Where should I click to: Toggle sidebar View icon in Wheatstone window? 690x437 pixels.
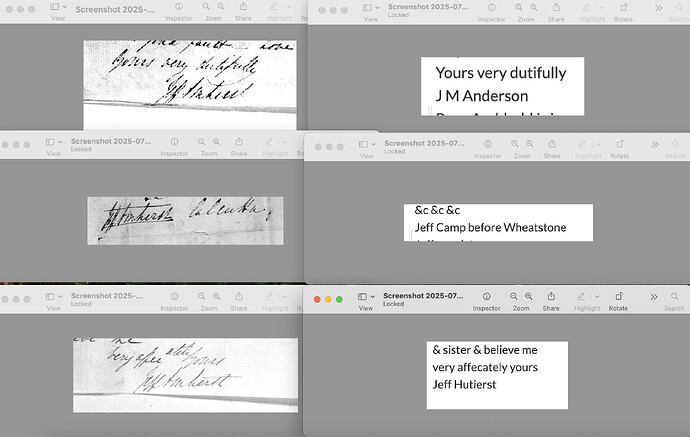[363, 144]
